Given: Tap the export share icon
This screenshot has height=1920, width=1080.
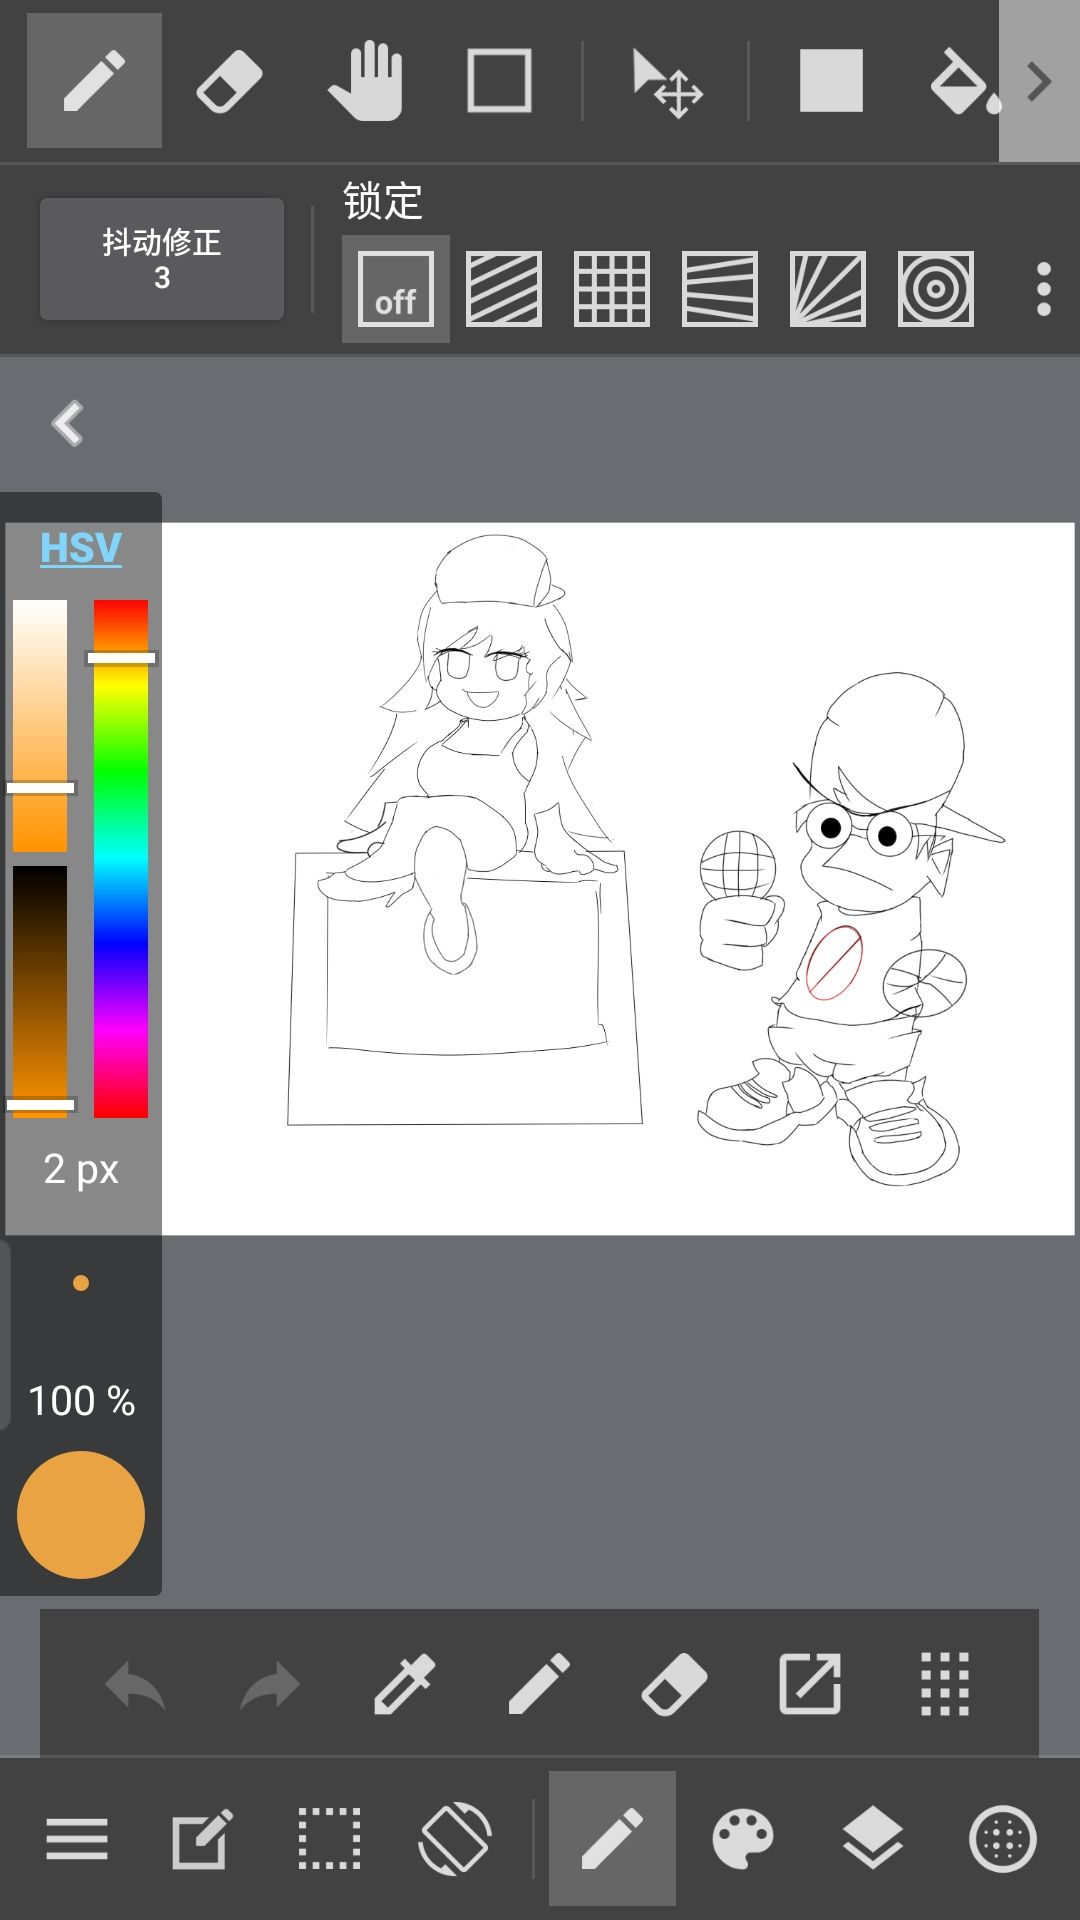Looking at the screenshot, I should coord(810,1685).
